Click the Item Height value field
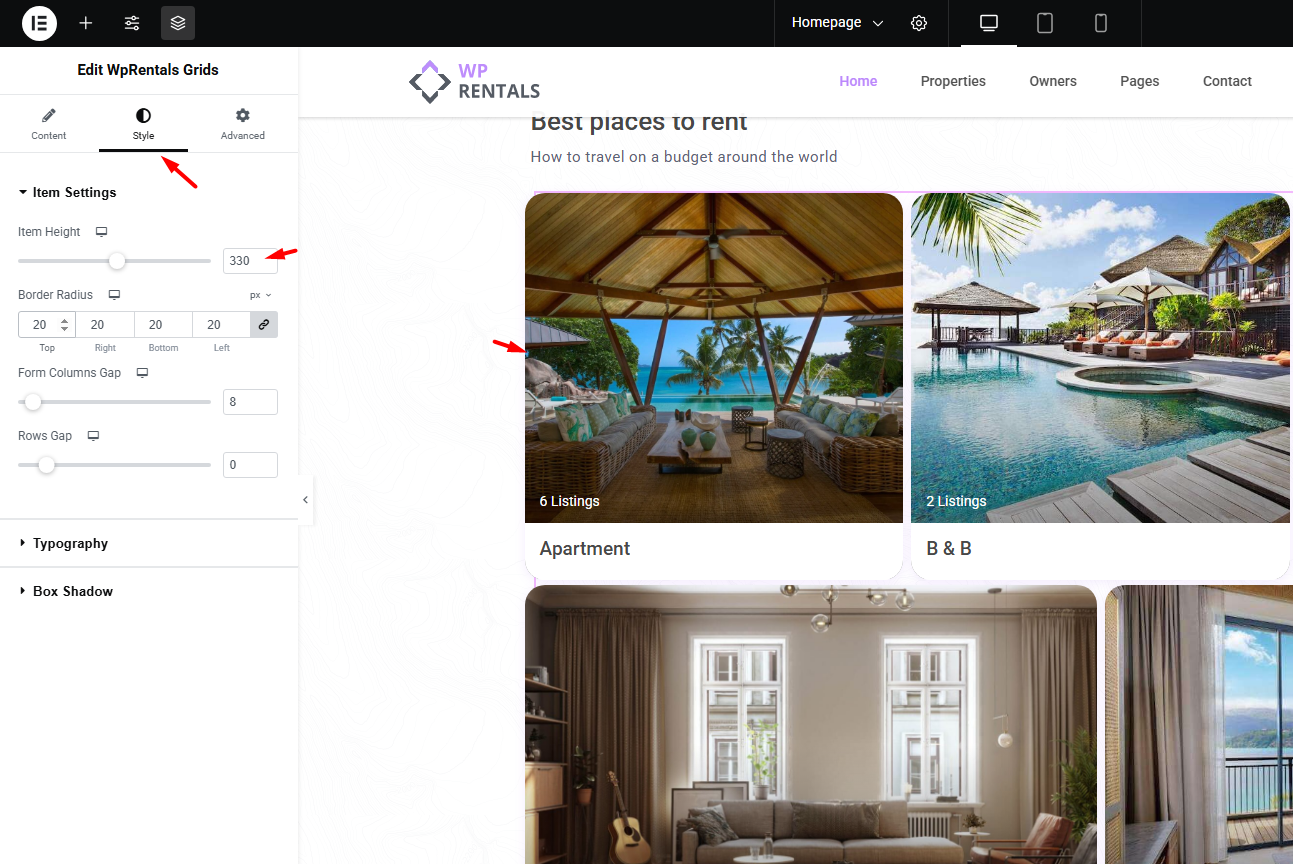Image resolution: width=1293 pixels, height=864 pixels. pyautogui.click(x=249, y=261)
